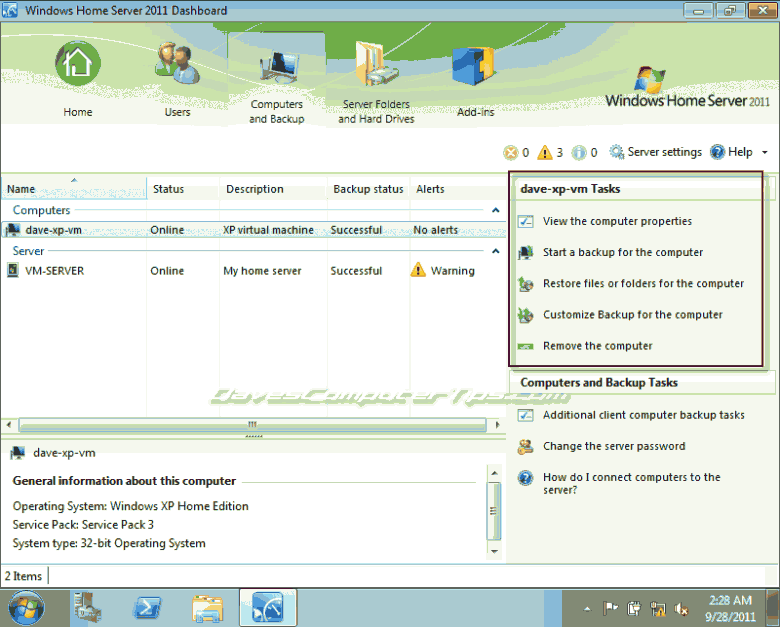Click the dave-xp-vm icon in details pane

[x=17, y=452]
